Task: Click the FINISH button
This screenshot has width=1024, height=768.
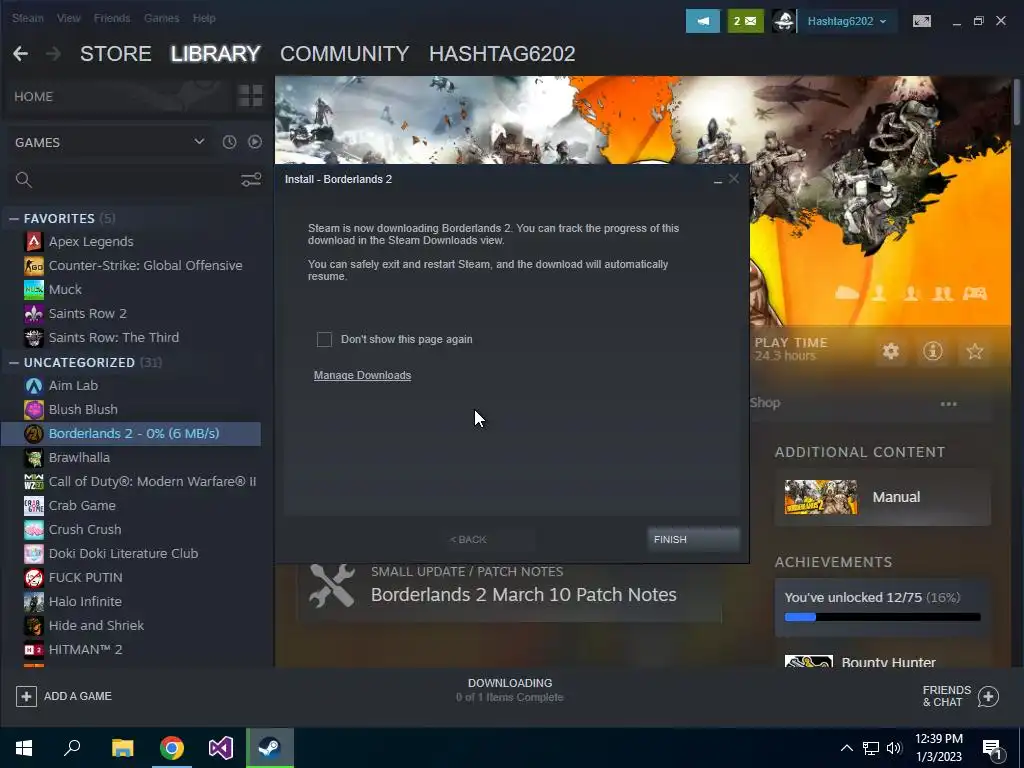Action: tap(693, 539)
